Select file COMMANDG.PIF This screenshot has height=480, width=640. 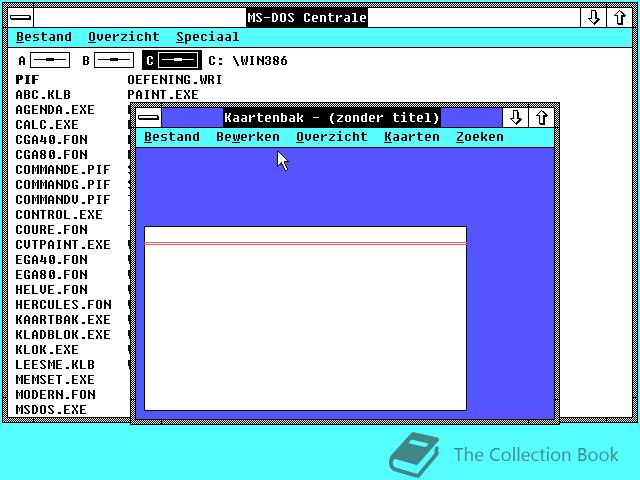63,184
